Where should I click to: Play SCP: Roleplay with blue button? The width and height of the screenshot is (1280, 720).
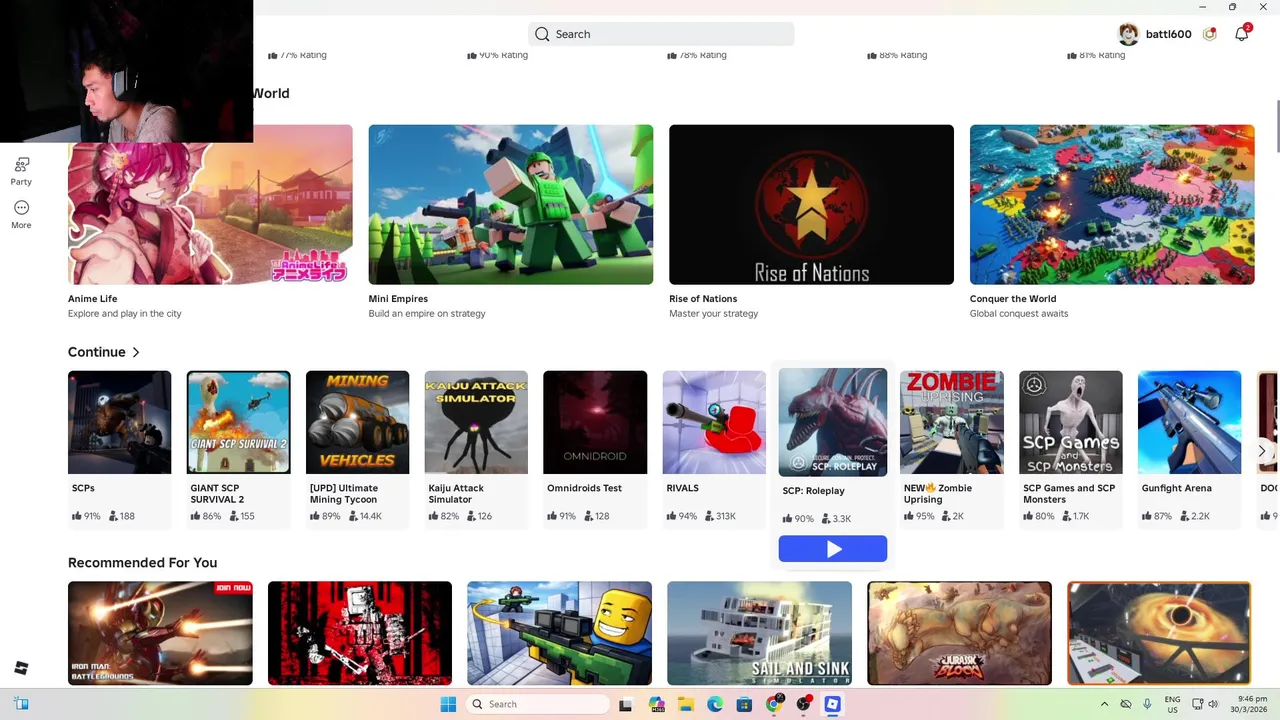tap(833, 548)
